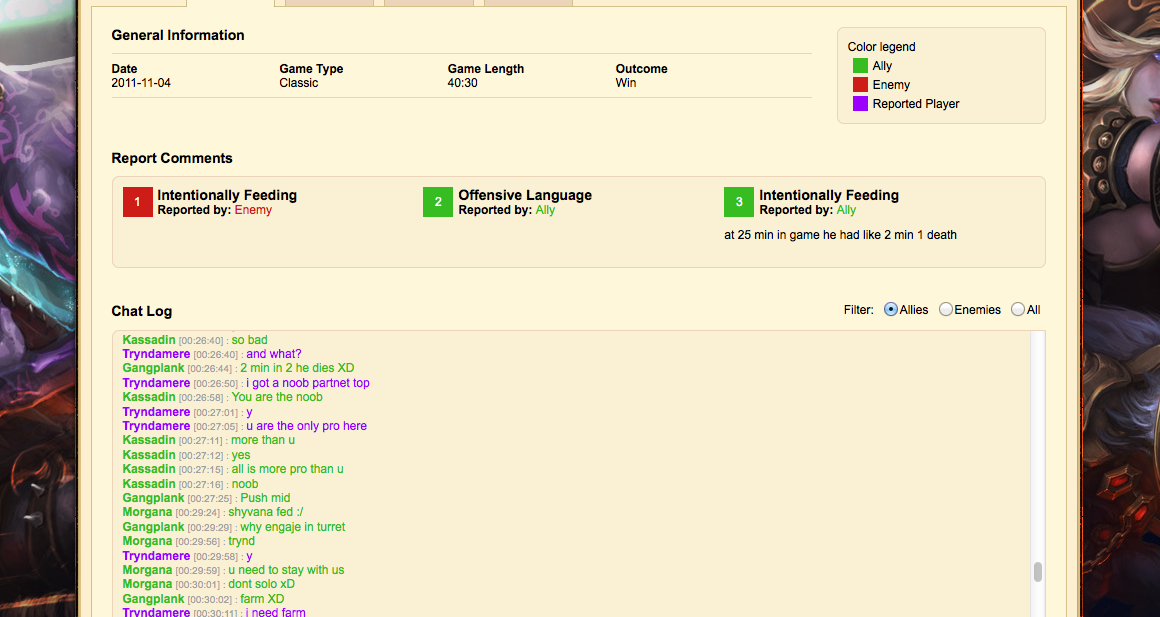The width and height of the screenshot is (1160, 617).
Task: Select the All chat filter radio button
Action: (x=1018, y=310)
